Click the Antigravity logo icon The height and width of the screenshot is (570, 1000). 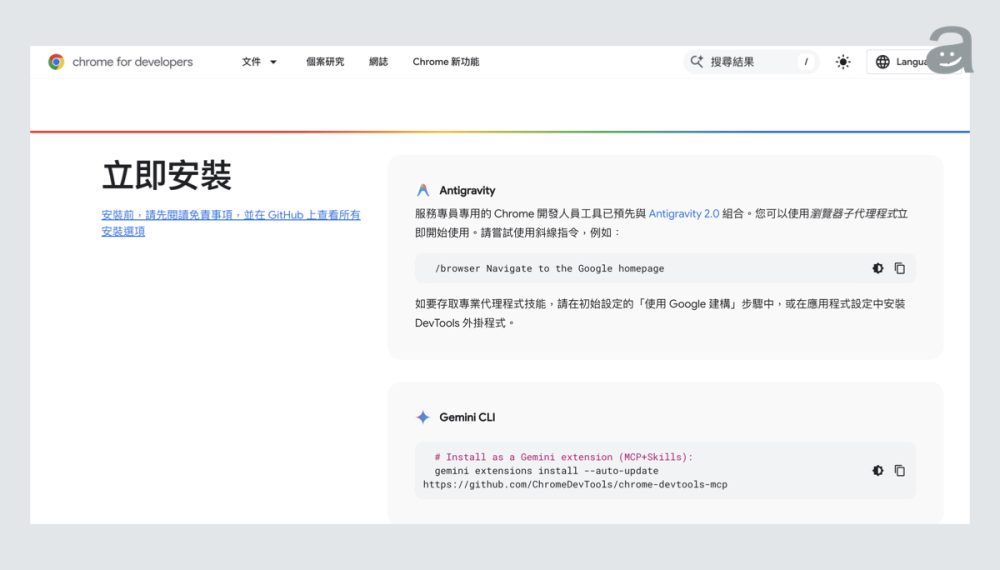pos(423,190)
